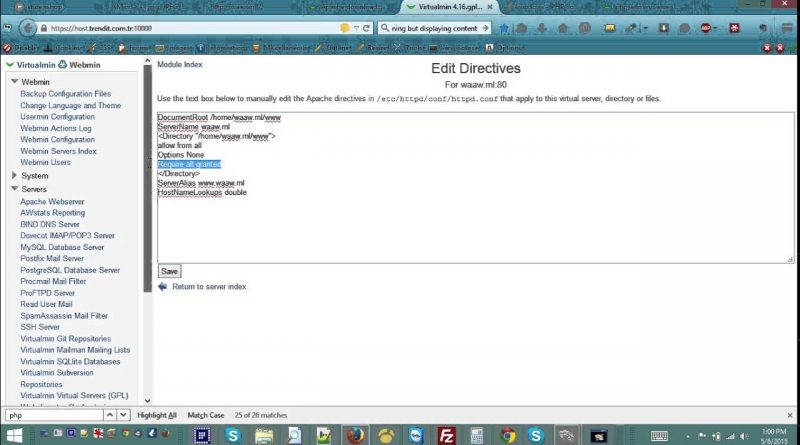The height and width of the screenshot is (445, 800).
Task: Switch to Firefox in the taskbar
Action: (x=356, y=435)
